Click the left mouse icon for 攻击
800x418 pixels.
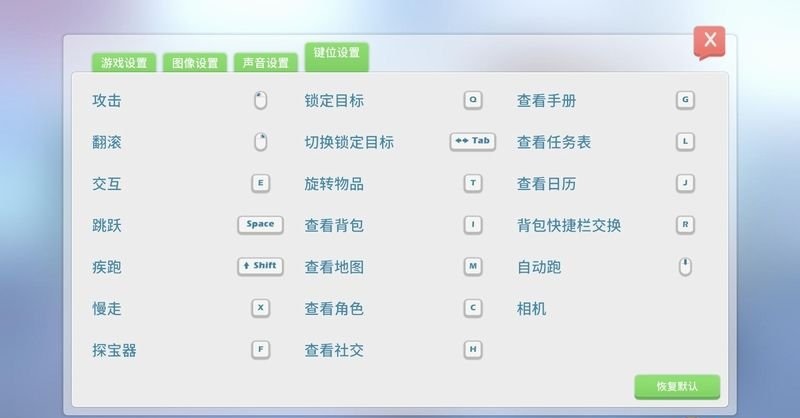point(260,100)
